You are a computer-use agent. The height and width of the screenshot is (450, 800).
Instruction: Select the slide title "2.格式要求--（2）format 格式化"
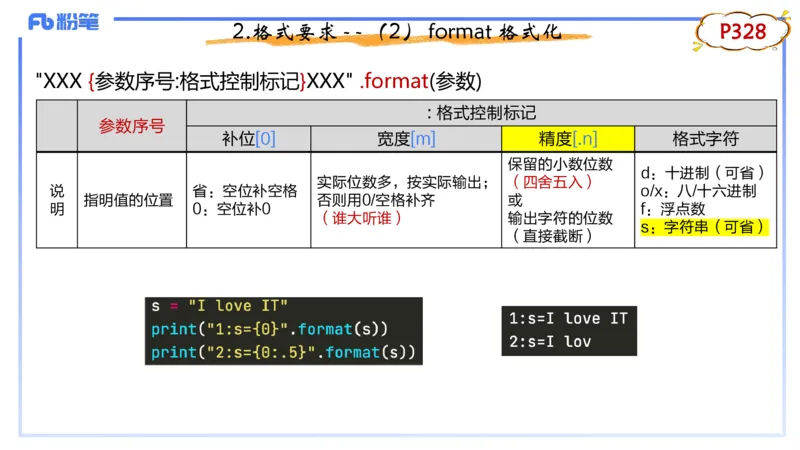pos(396,32)
